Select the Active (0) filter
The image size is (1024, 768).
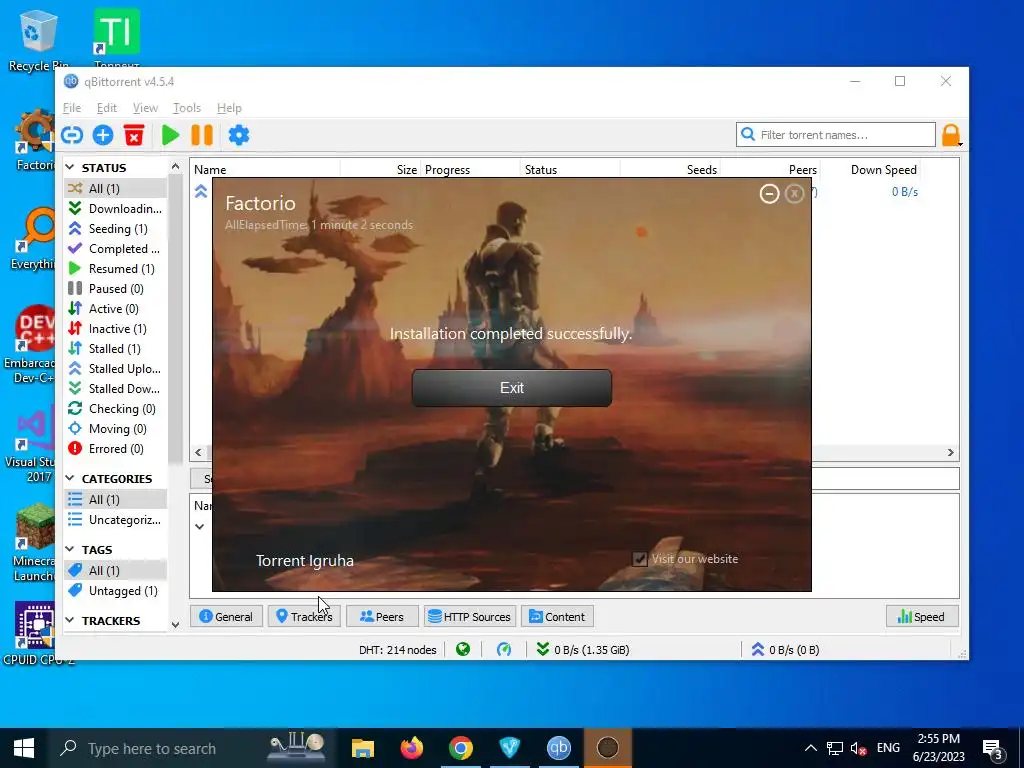point(116,308)
